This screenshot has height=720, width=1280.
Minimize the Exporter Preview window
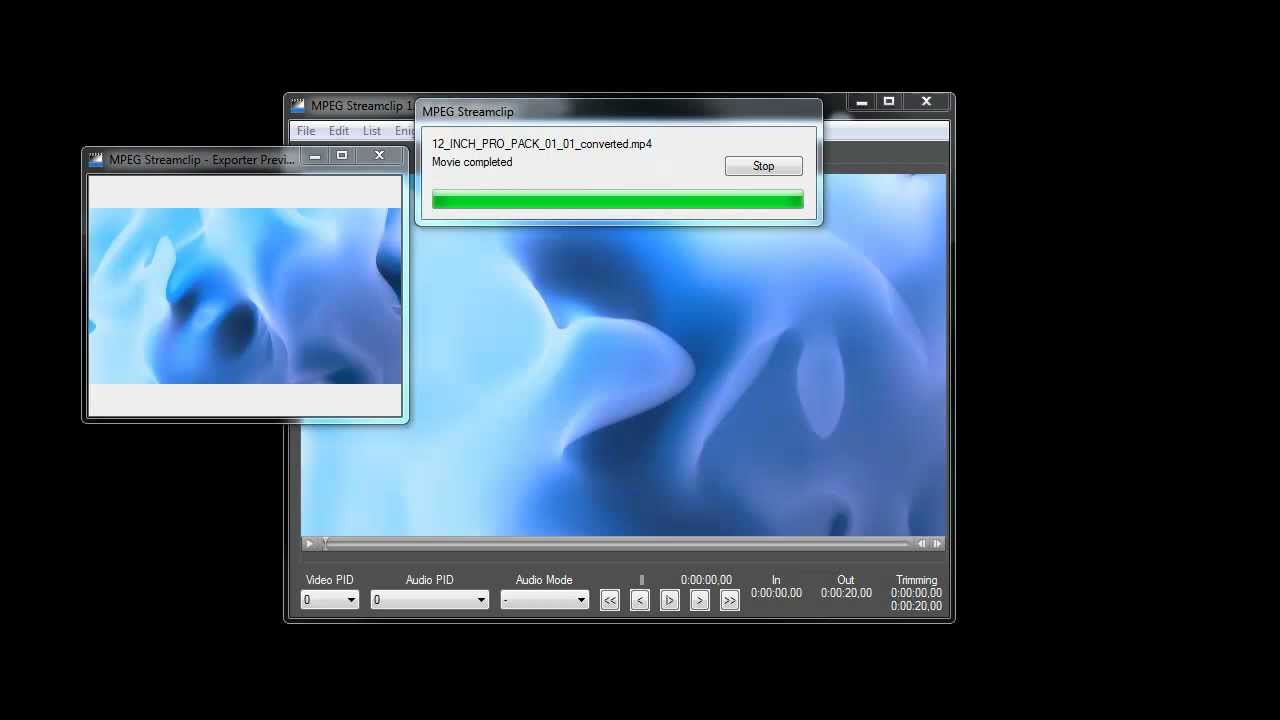315,156
